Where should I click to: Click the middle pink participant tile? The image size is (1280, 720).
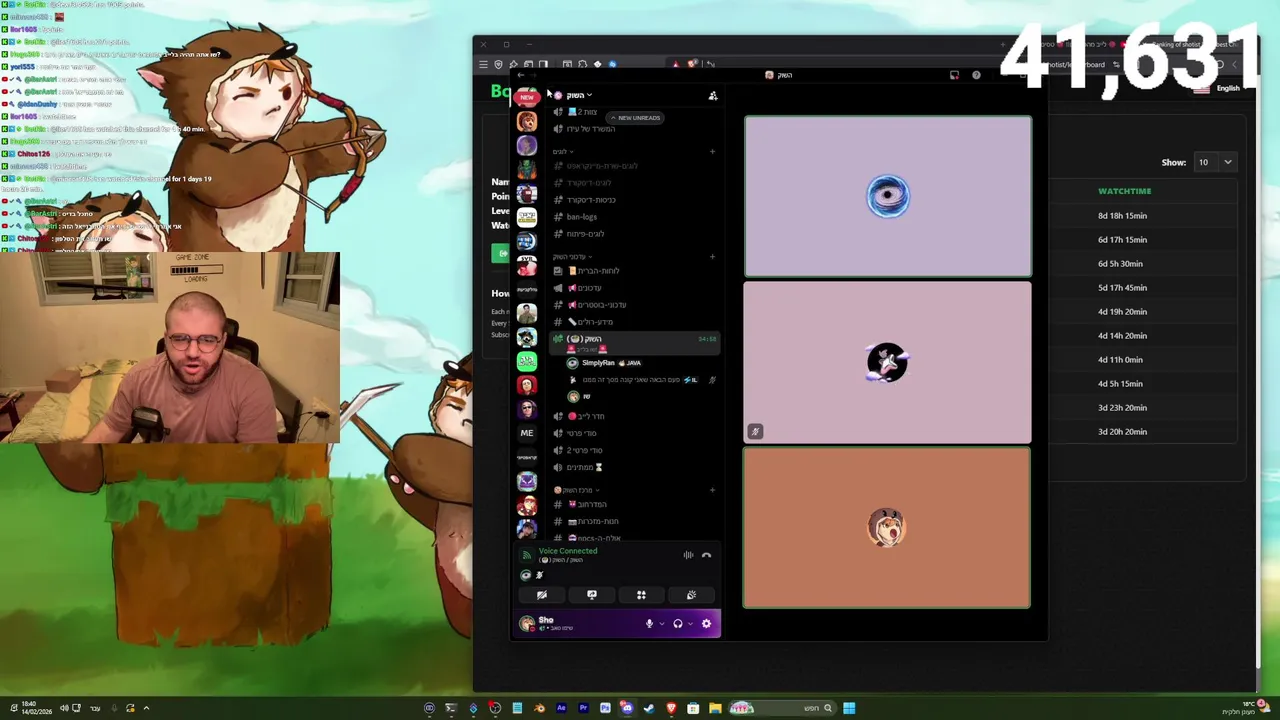tap(888, 362)
